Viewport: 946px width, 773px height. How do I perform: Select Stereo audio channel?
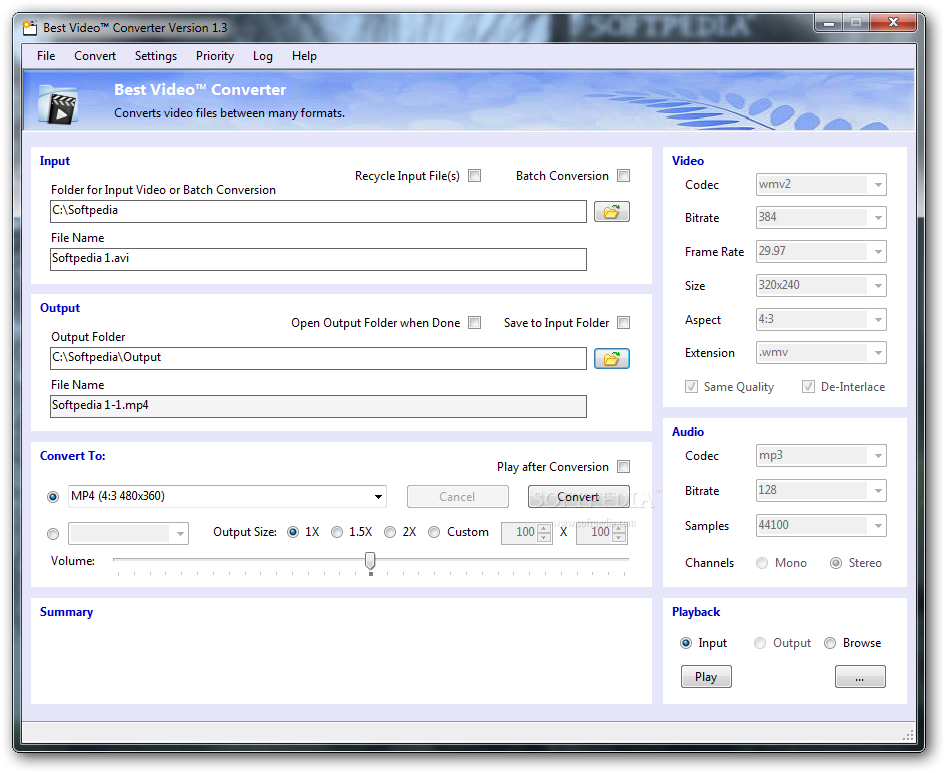coord(836,563)
